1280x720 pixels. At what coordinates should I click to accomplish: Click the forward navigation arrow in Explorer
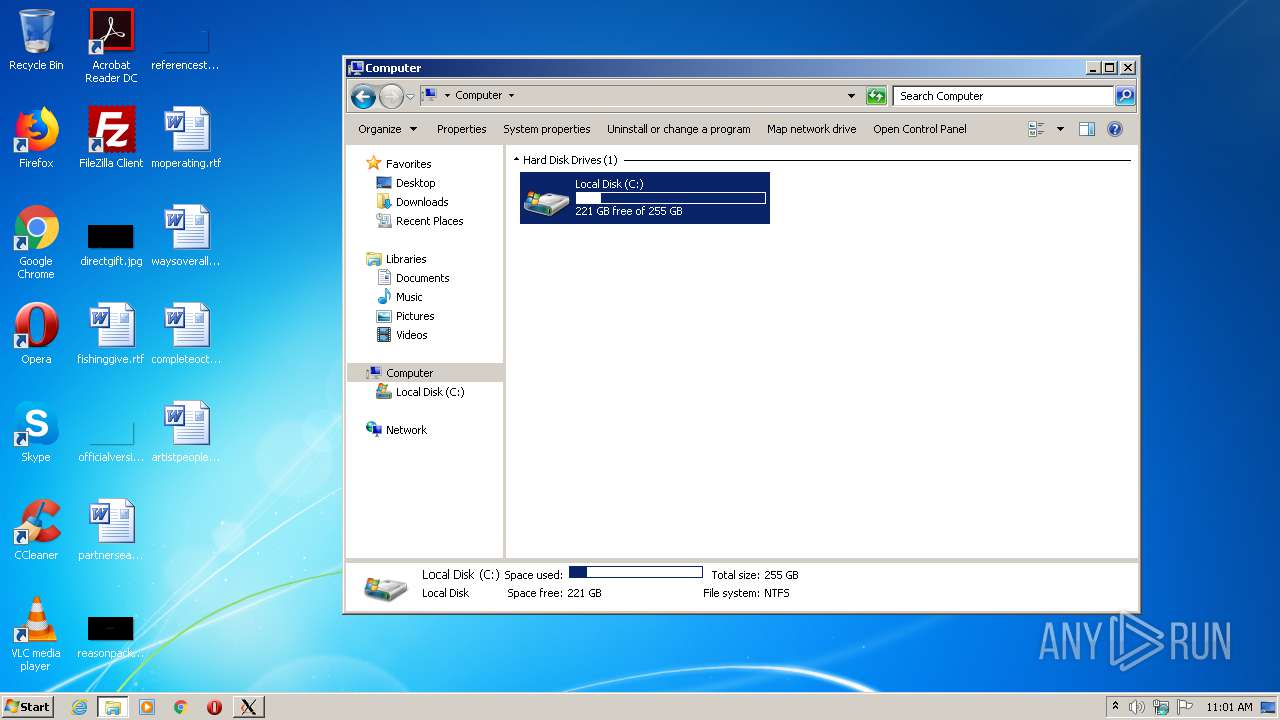click(x=391, y=96)
